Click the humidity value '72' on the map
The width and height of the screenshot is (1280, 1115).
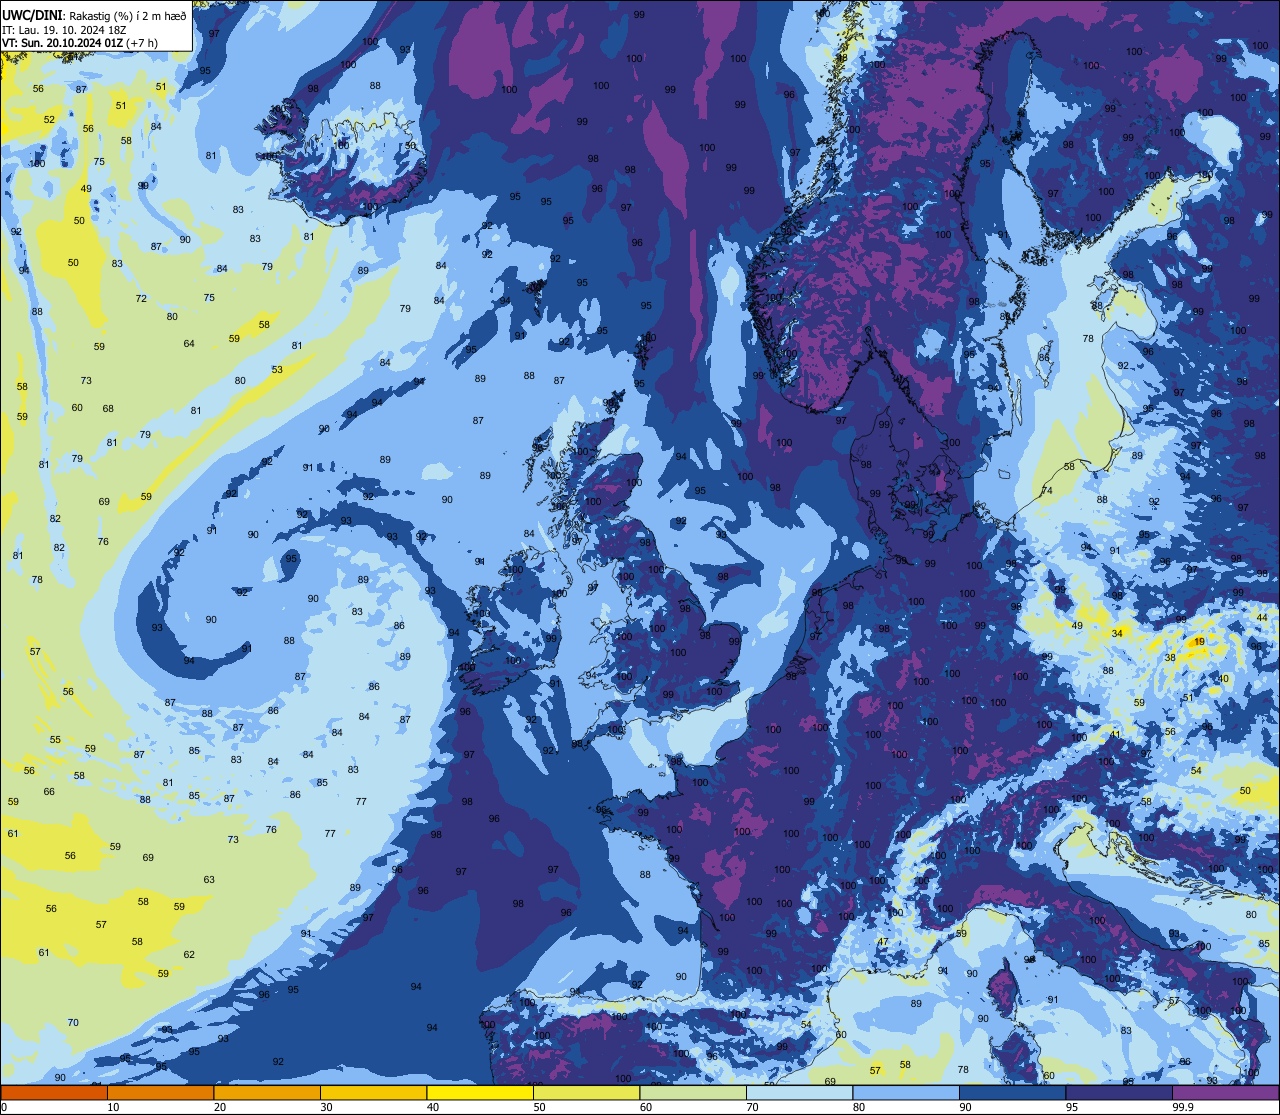pyautogui.click(x=141, y=299)
